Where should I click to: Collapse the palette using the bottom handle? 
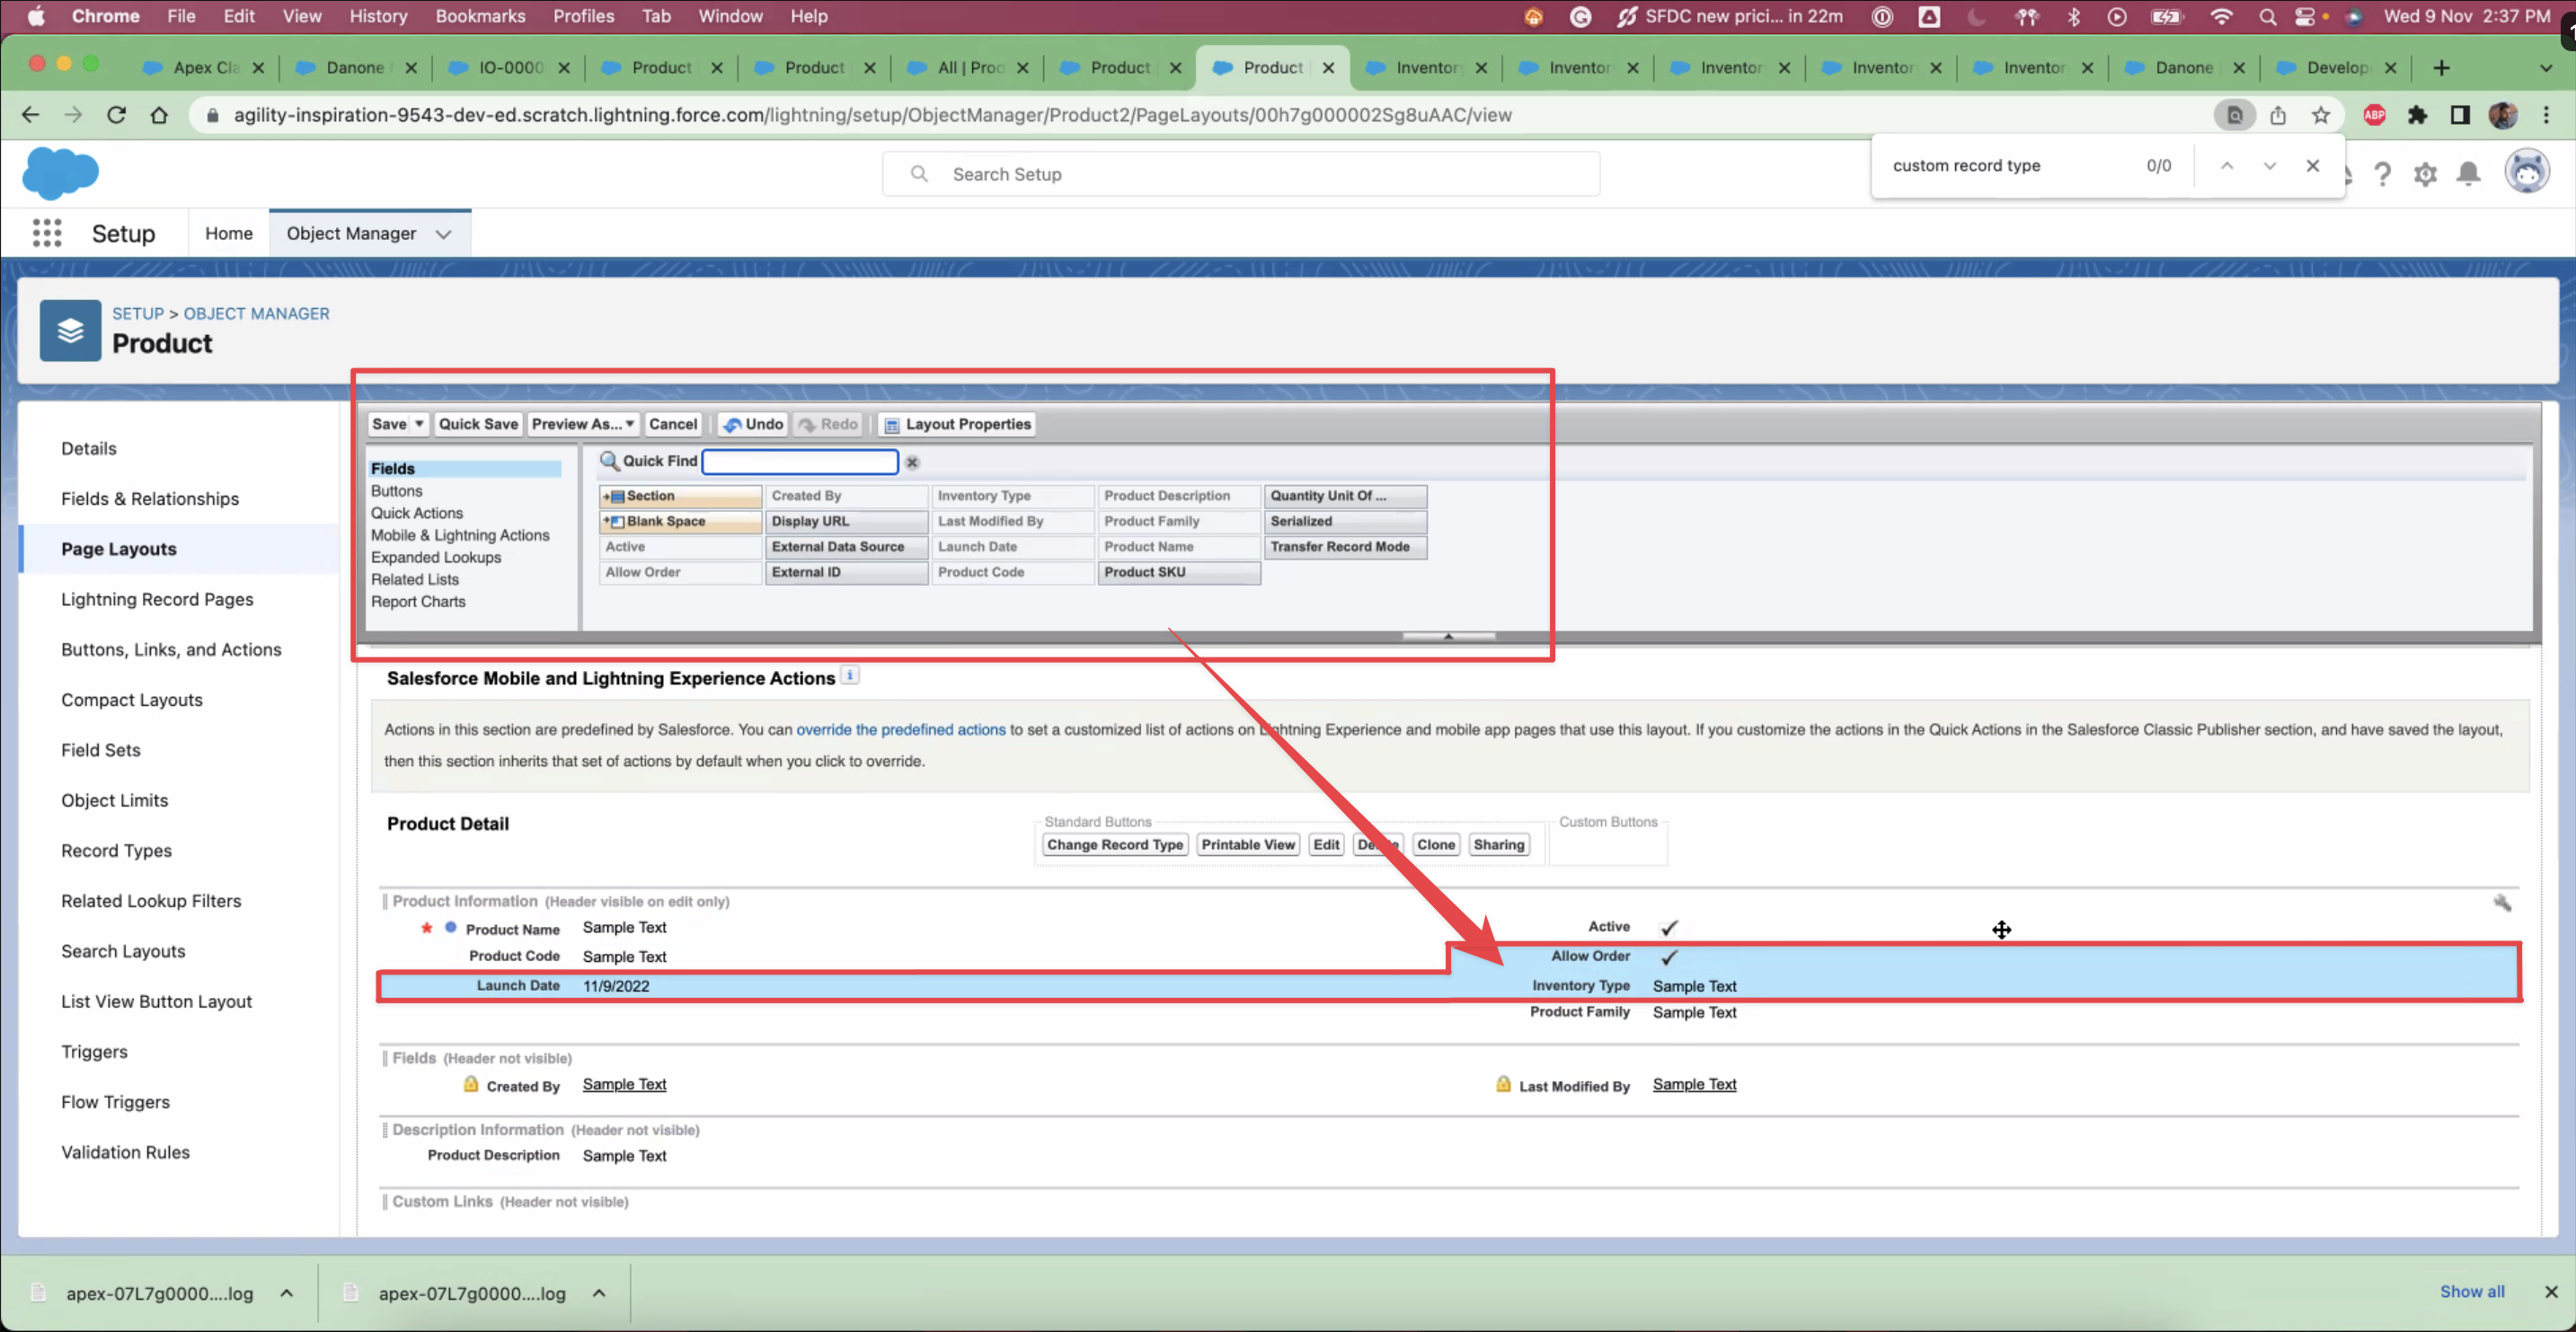[x=1448, y=636]
